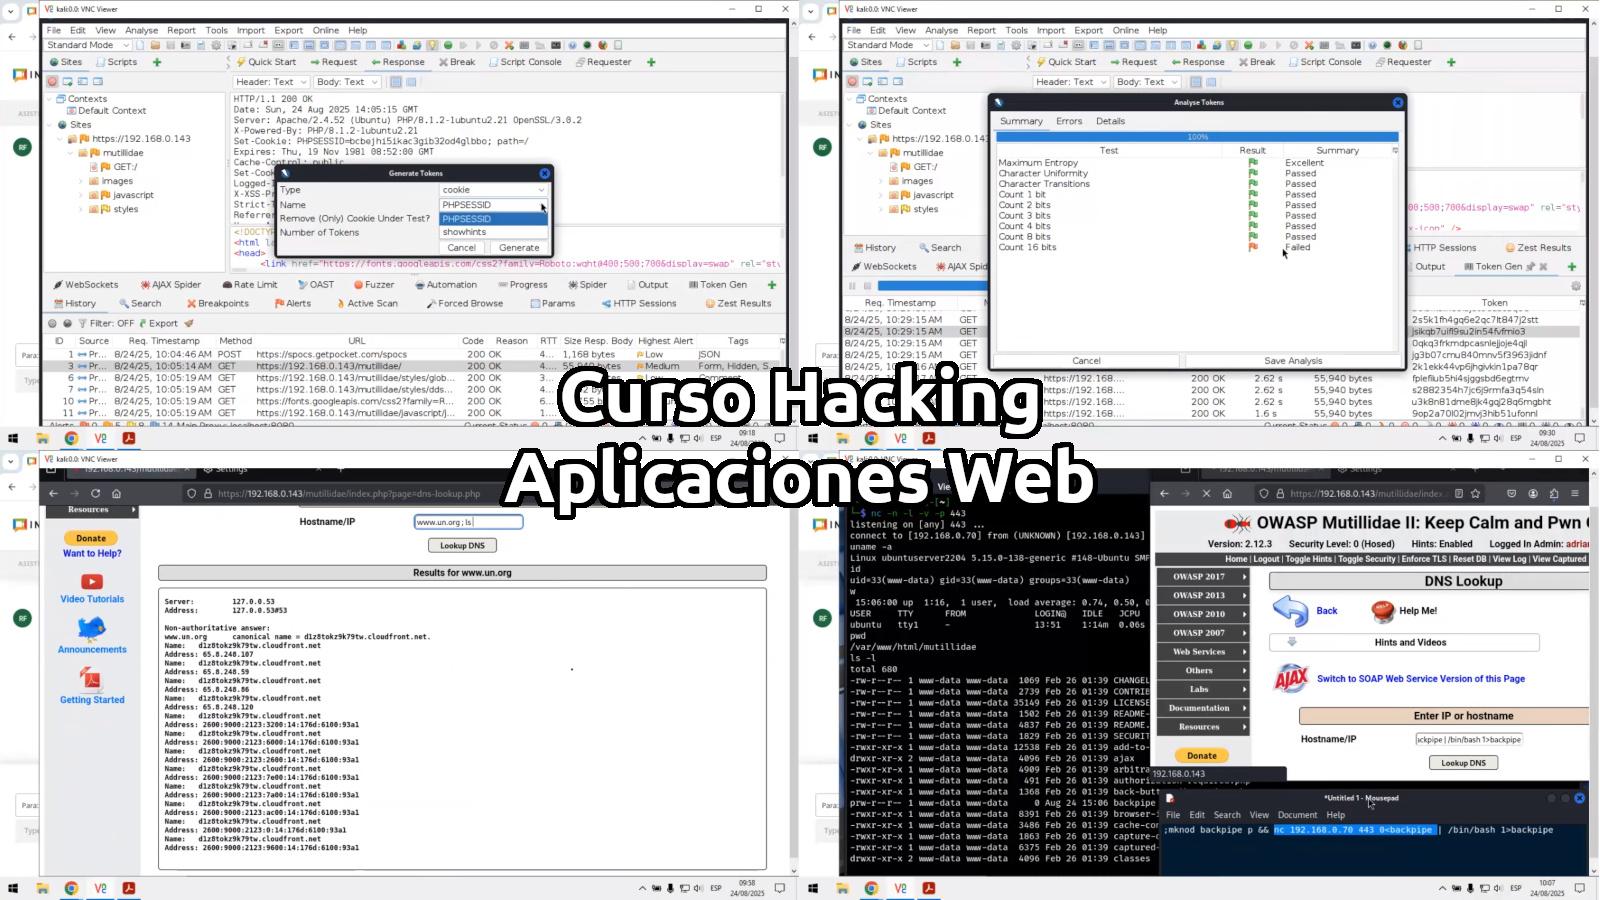Open the Document menu in Mousepad

(x=1297, y=815)
